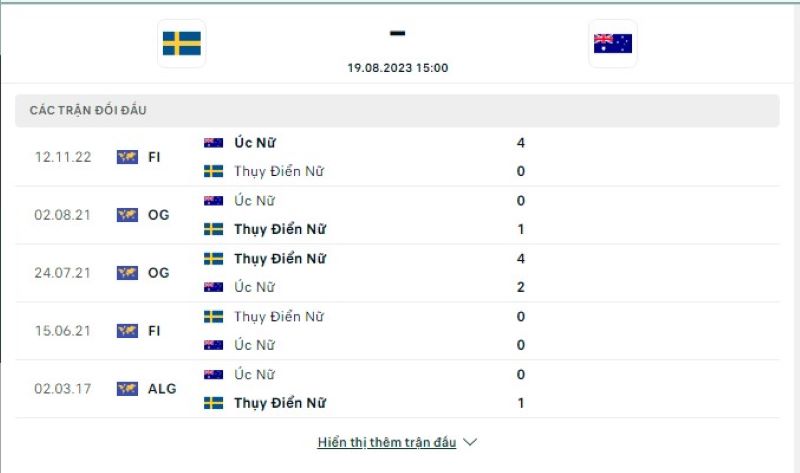
Task: Open "Hiển thị thêm trận đấu" link
Action: click(x=386, y=442)
